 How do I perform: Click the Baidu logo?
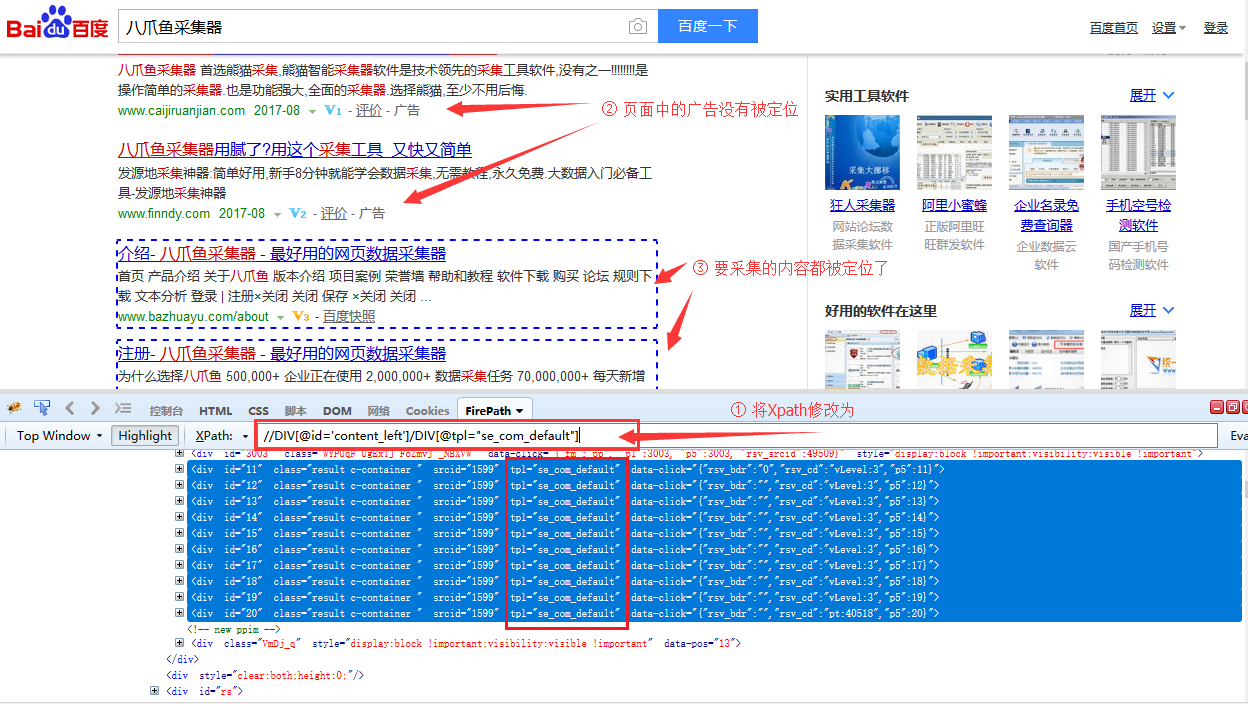pos(57,25)
